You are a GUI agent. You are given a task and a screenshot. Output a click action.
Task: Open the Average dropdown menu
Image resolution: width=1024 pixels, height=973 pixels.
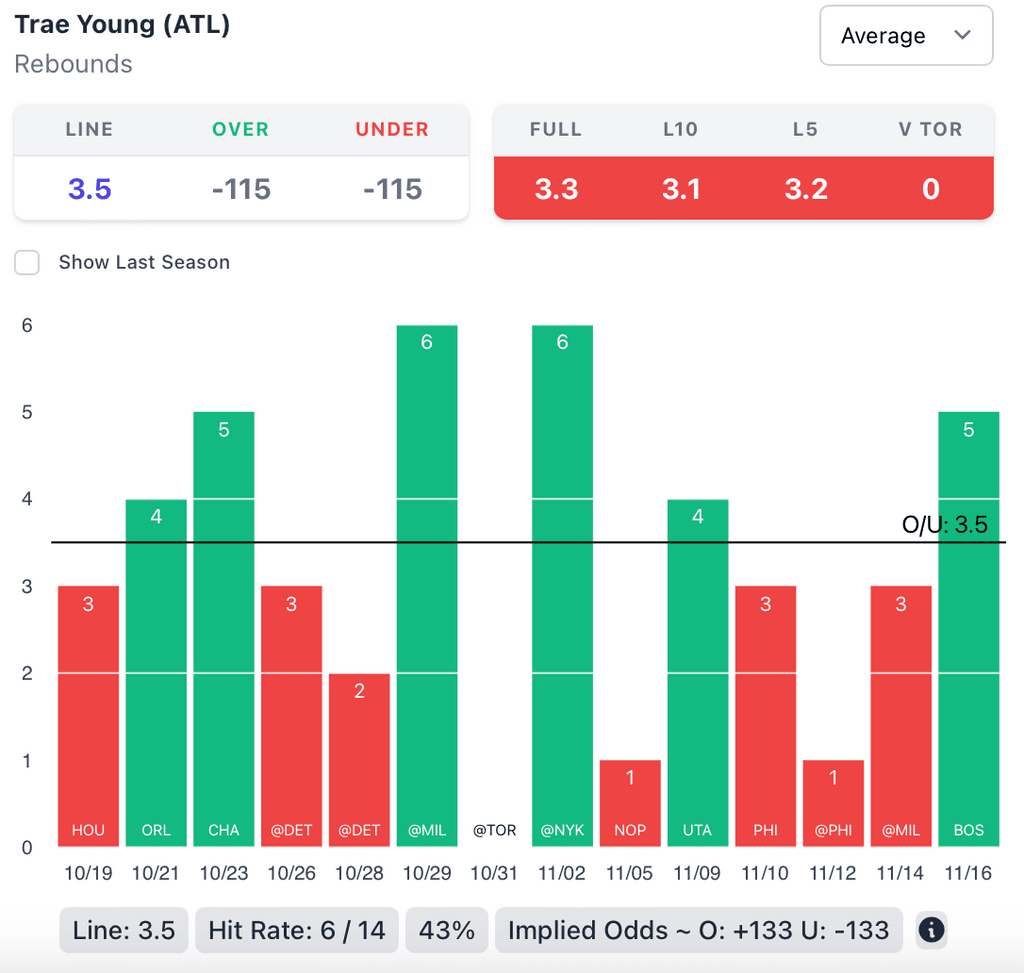click(x=906, y=35)
